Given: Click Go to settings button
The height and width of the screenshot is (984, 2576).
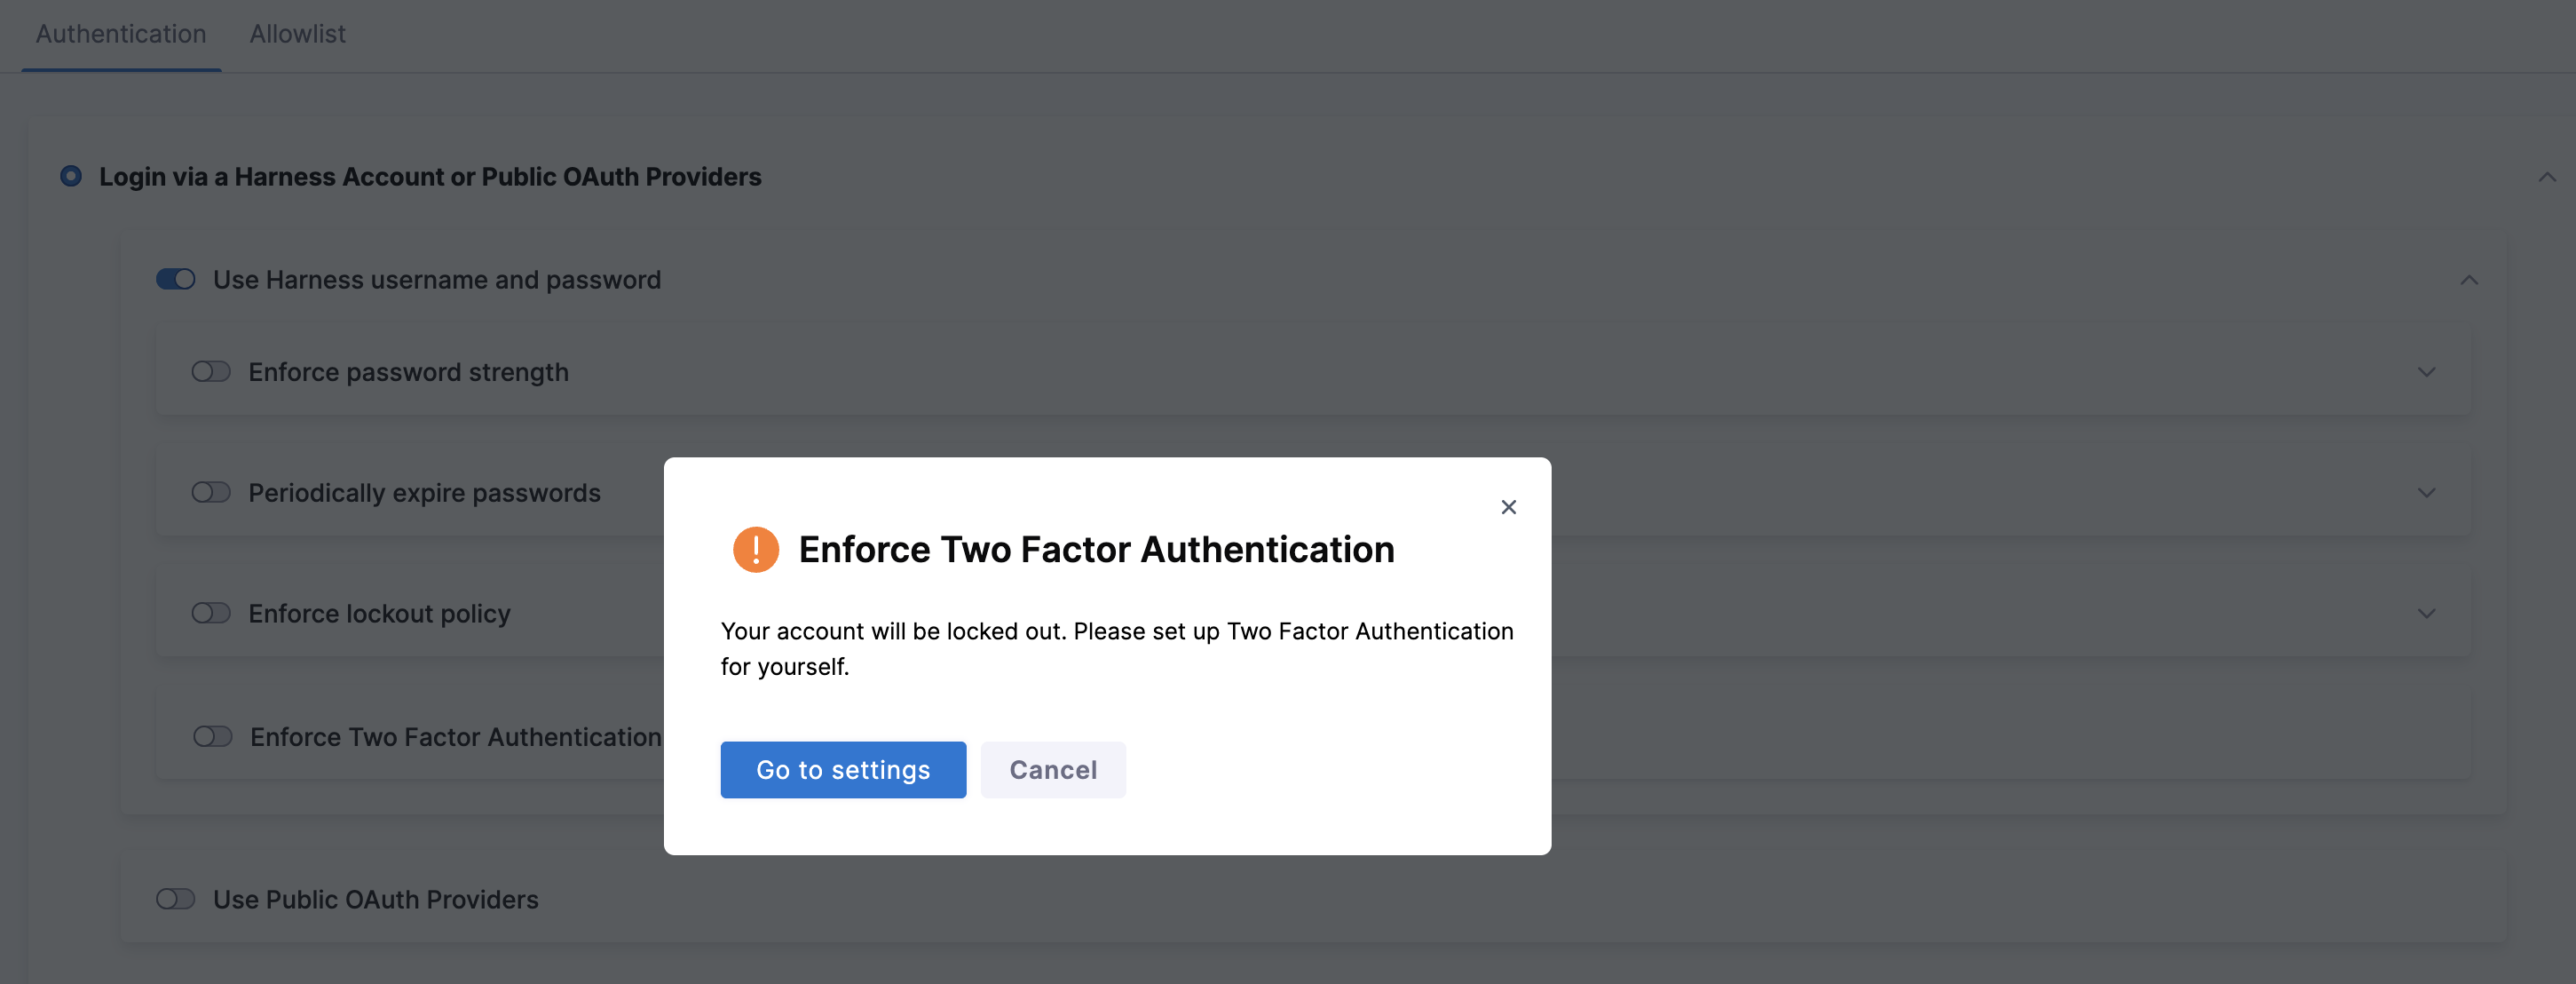Looking at the screenshot, I should point(843,769).
